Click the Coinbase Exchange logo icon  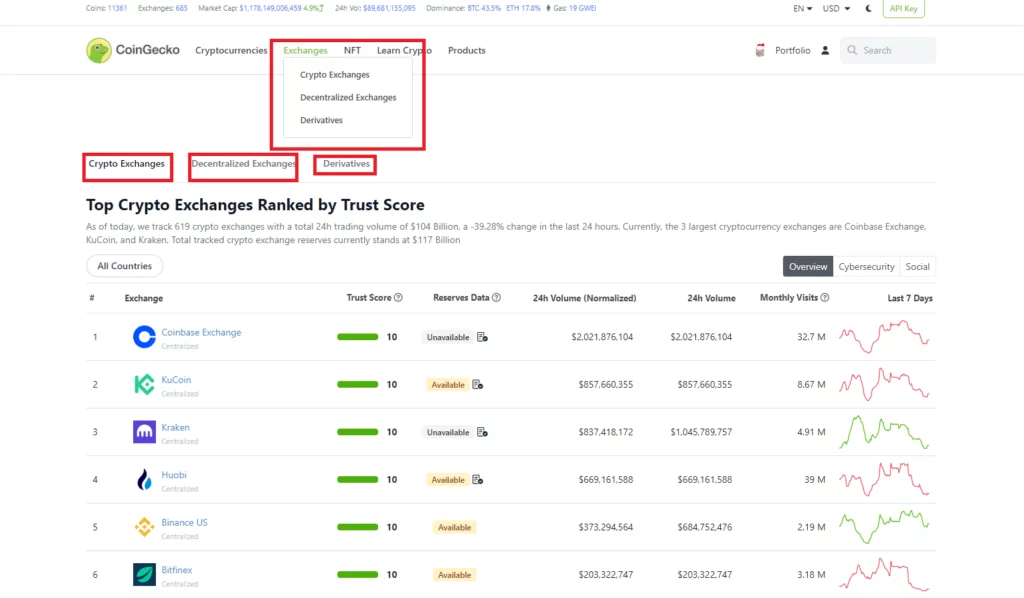tap(144, 337)
